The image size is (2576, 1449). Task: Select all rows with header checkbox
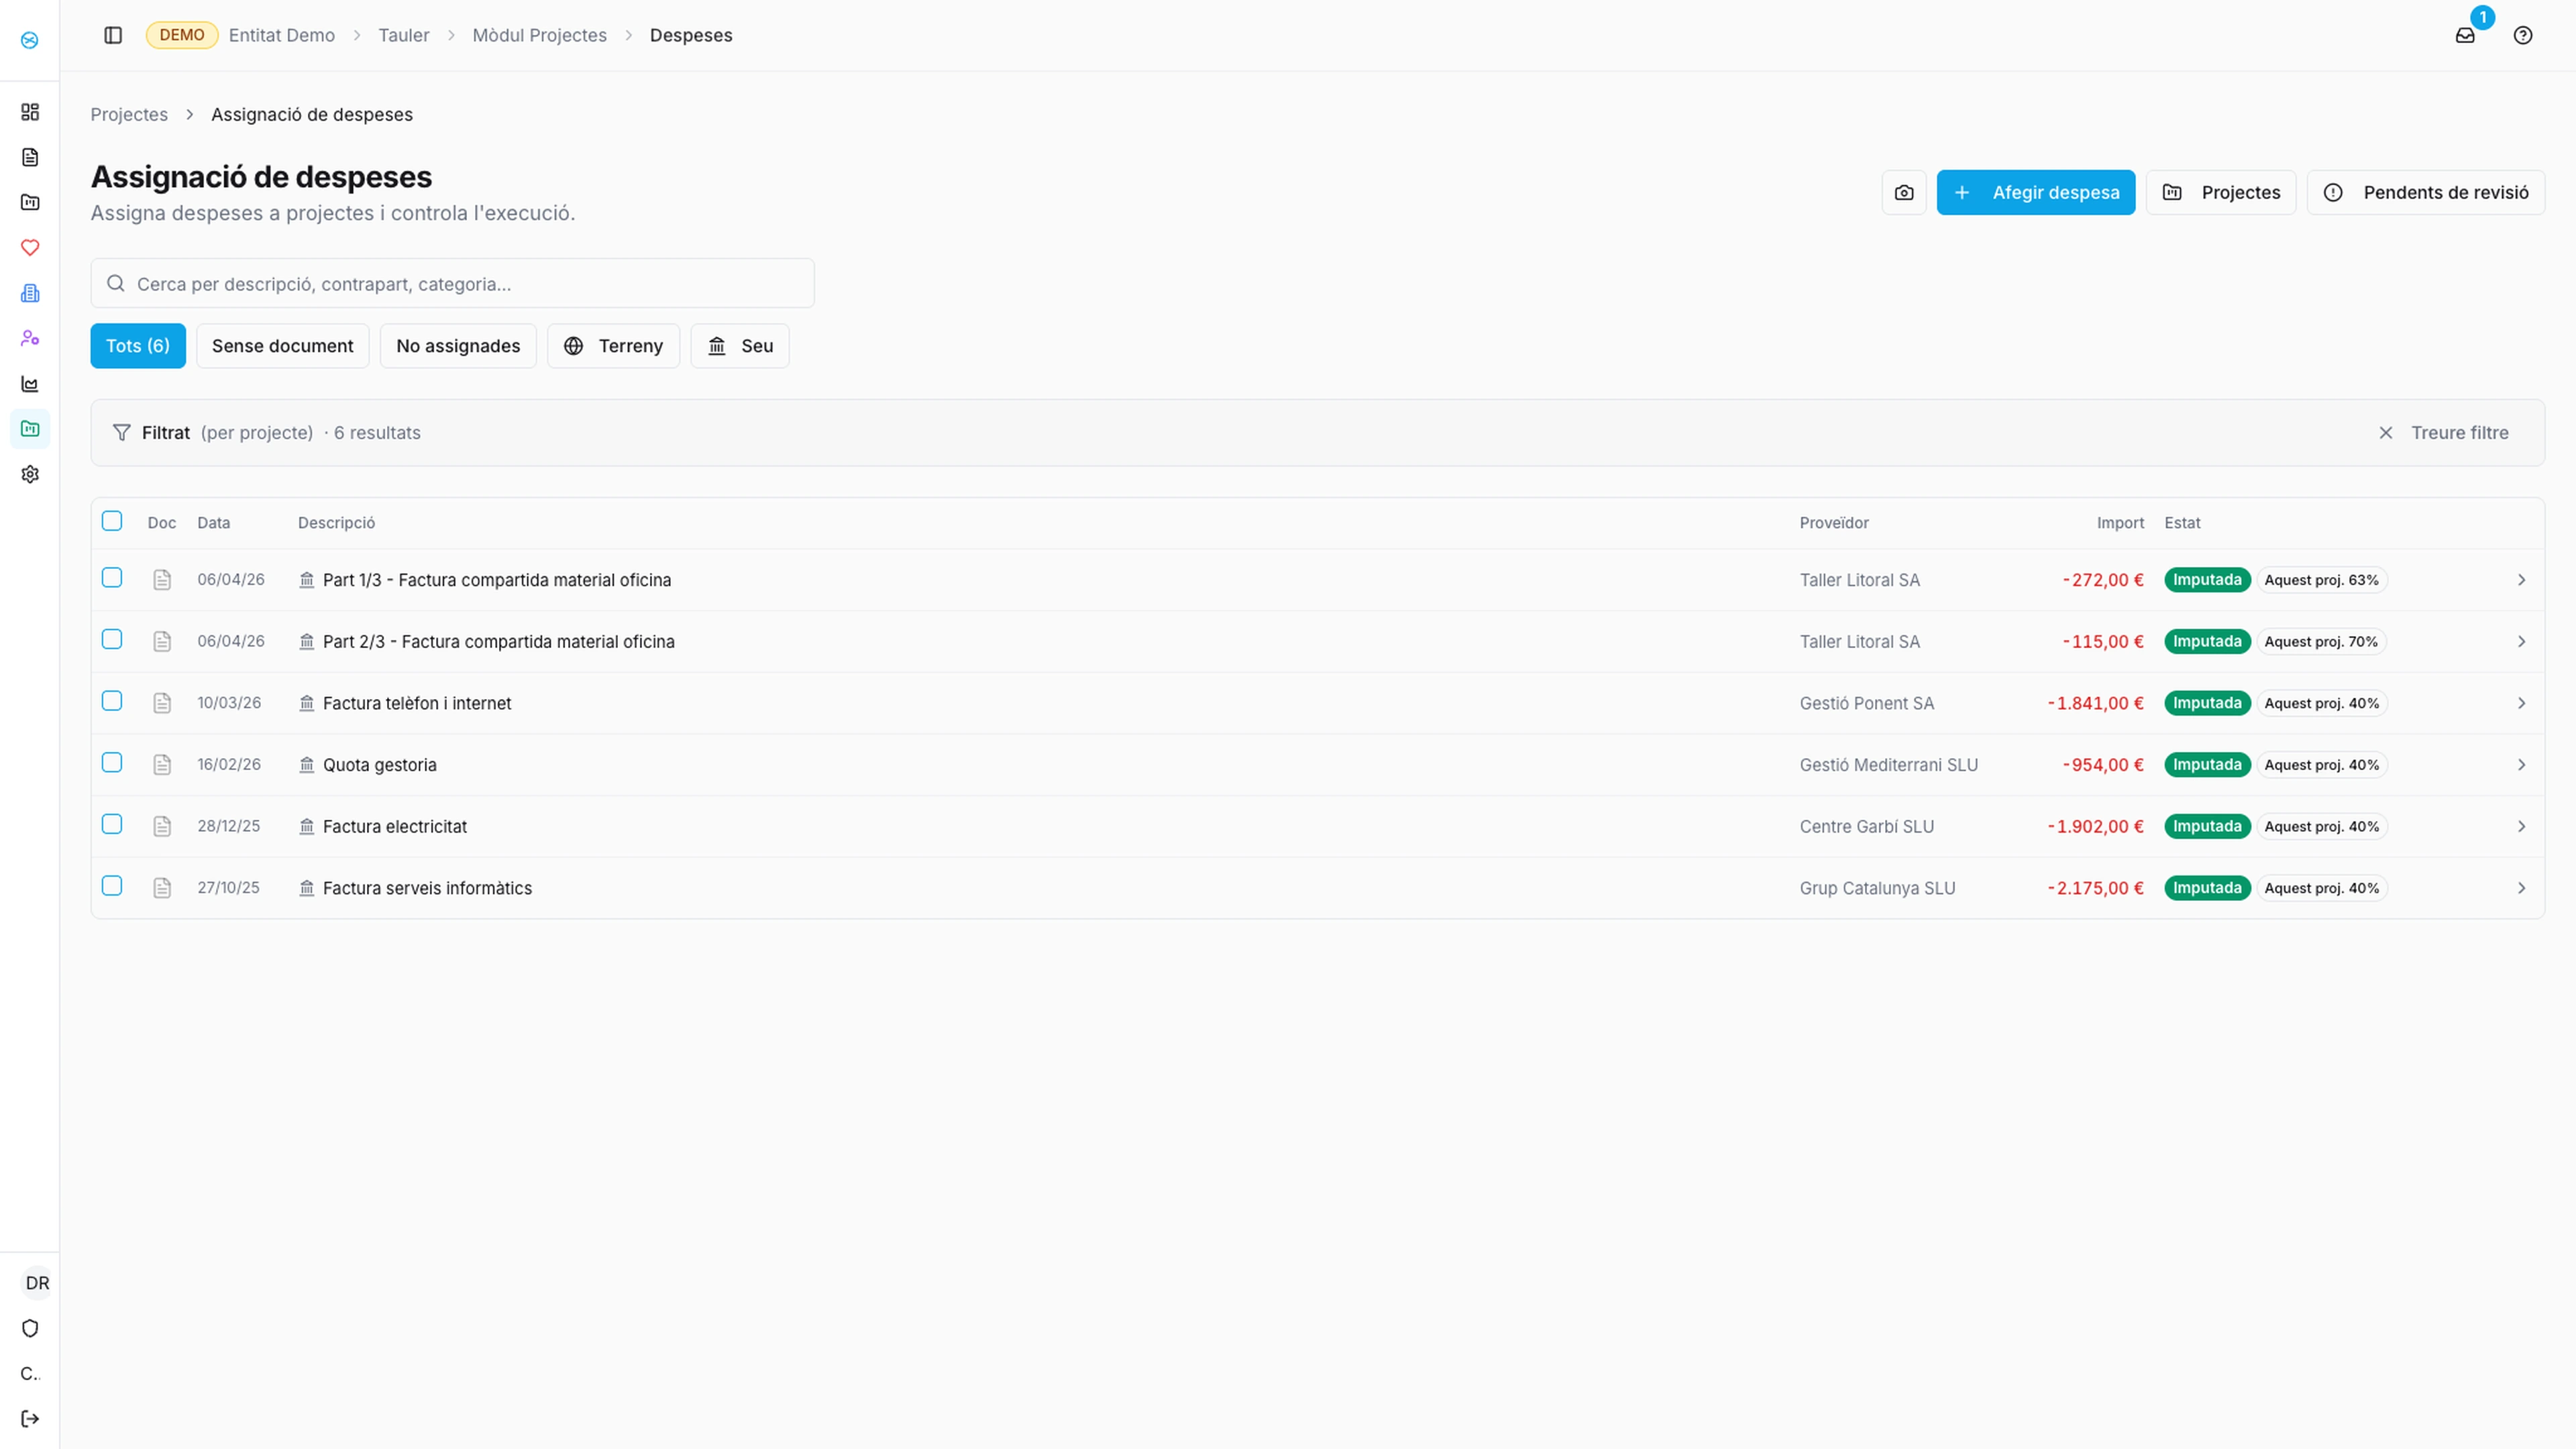(x=112, y=521)
